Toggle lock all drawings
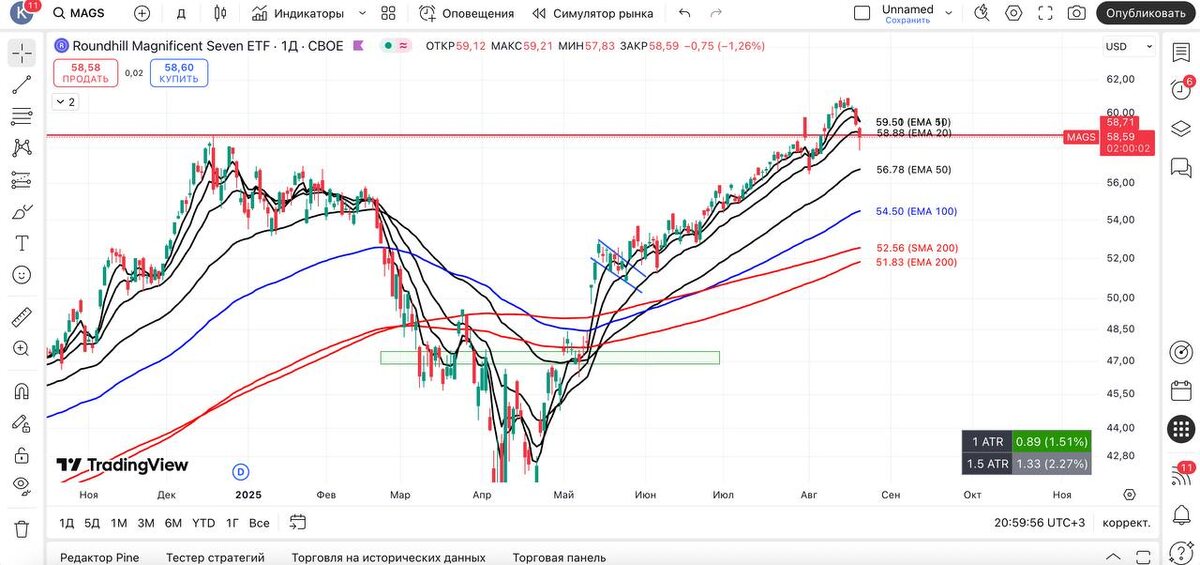Image resolution: width=1200 pixels, height=565 pixels. coord(21,455)
